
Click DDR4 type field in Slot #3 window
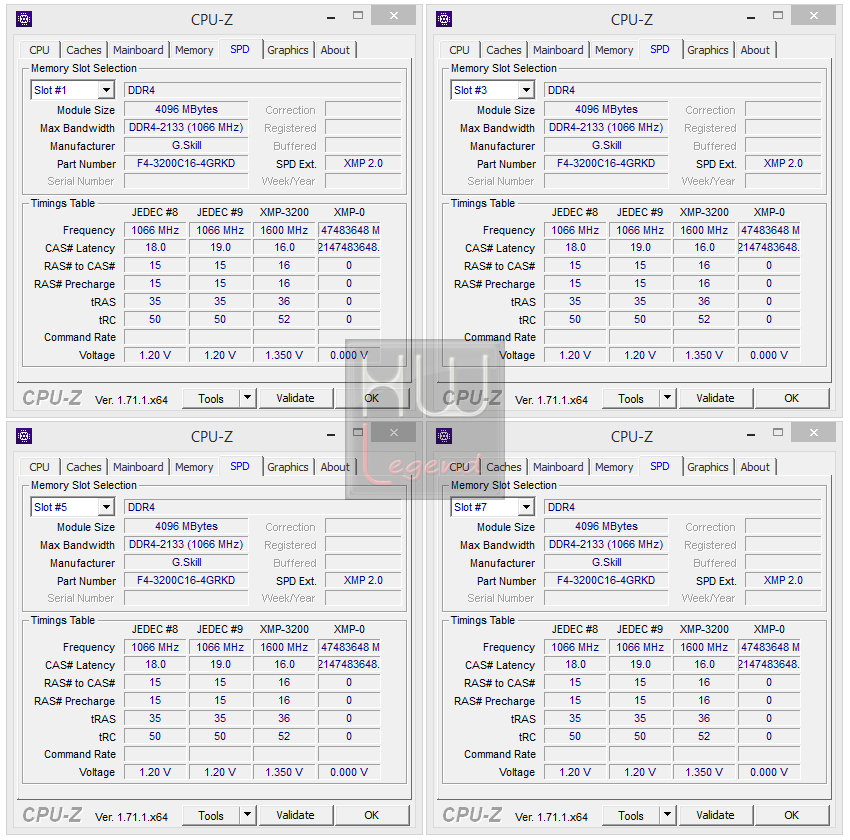click(x=682, y=90)
